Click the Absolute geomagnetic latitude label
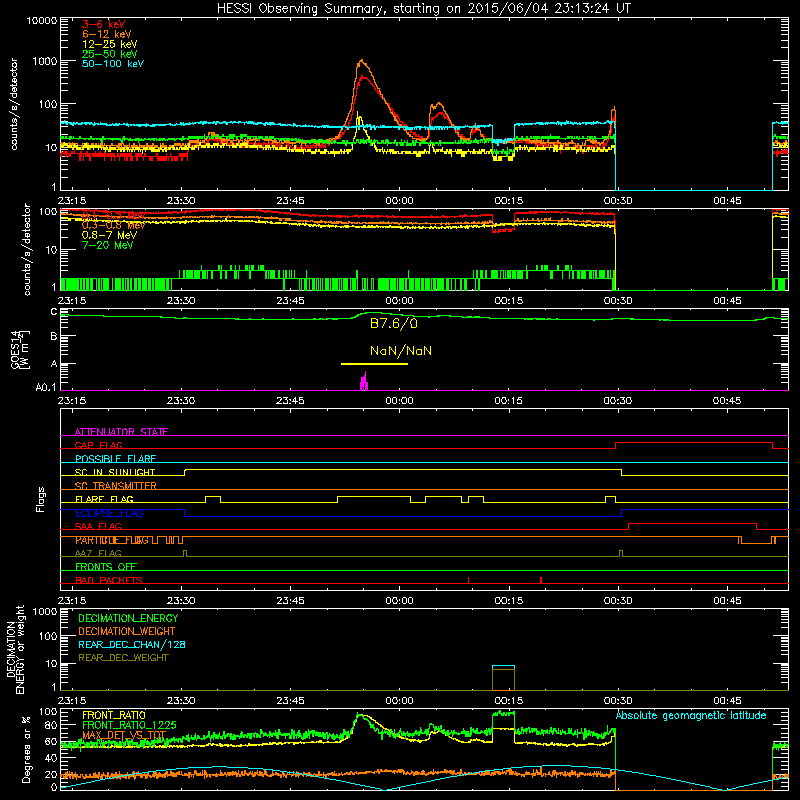 [691, 716]
